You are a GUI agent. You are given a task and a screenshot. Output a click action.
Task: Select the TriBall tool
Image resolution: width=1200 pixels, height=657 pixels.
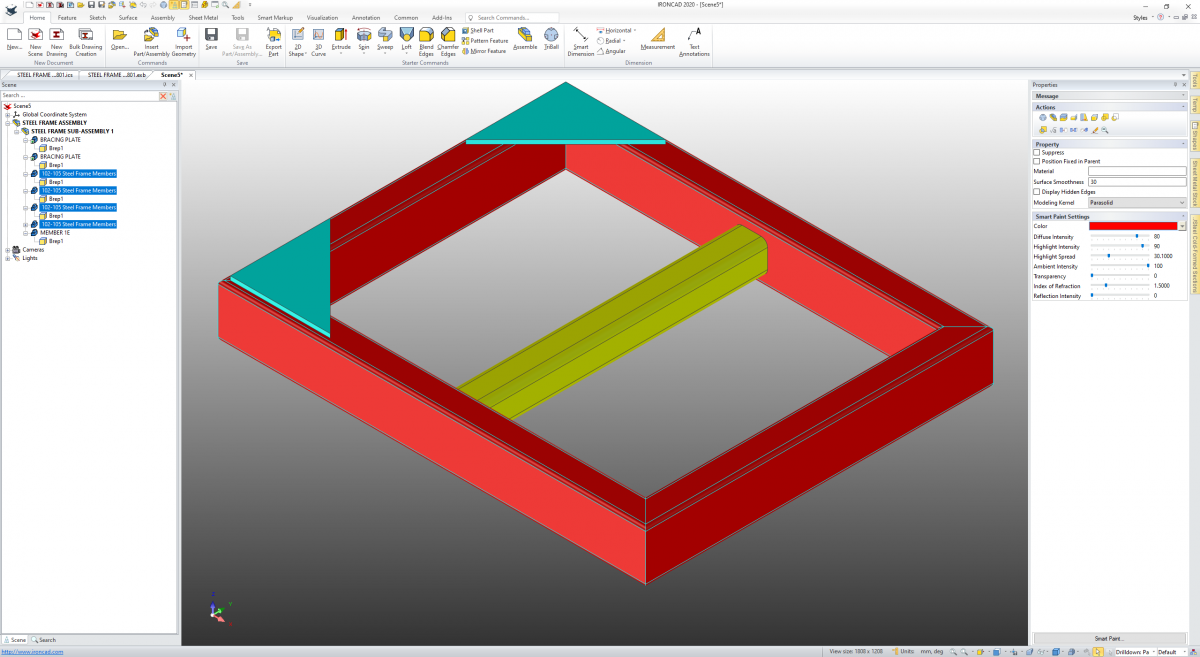tap(552, 39)
